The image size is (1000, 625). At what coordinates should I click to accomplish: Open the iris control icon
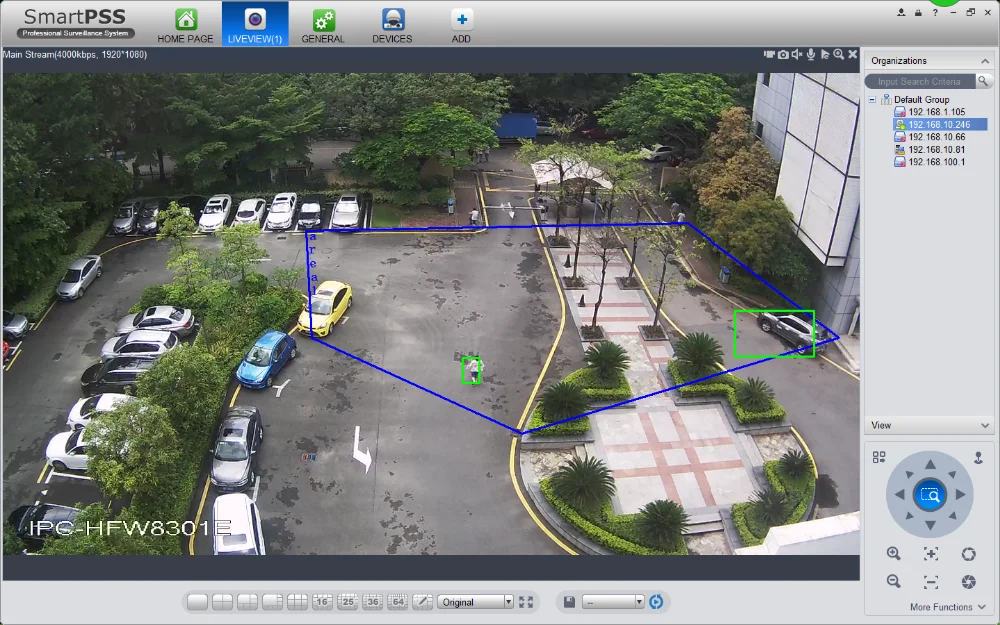[968, 554]
